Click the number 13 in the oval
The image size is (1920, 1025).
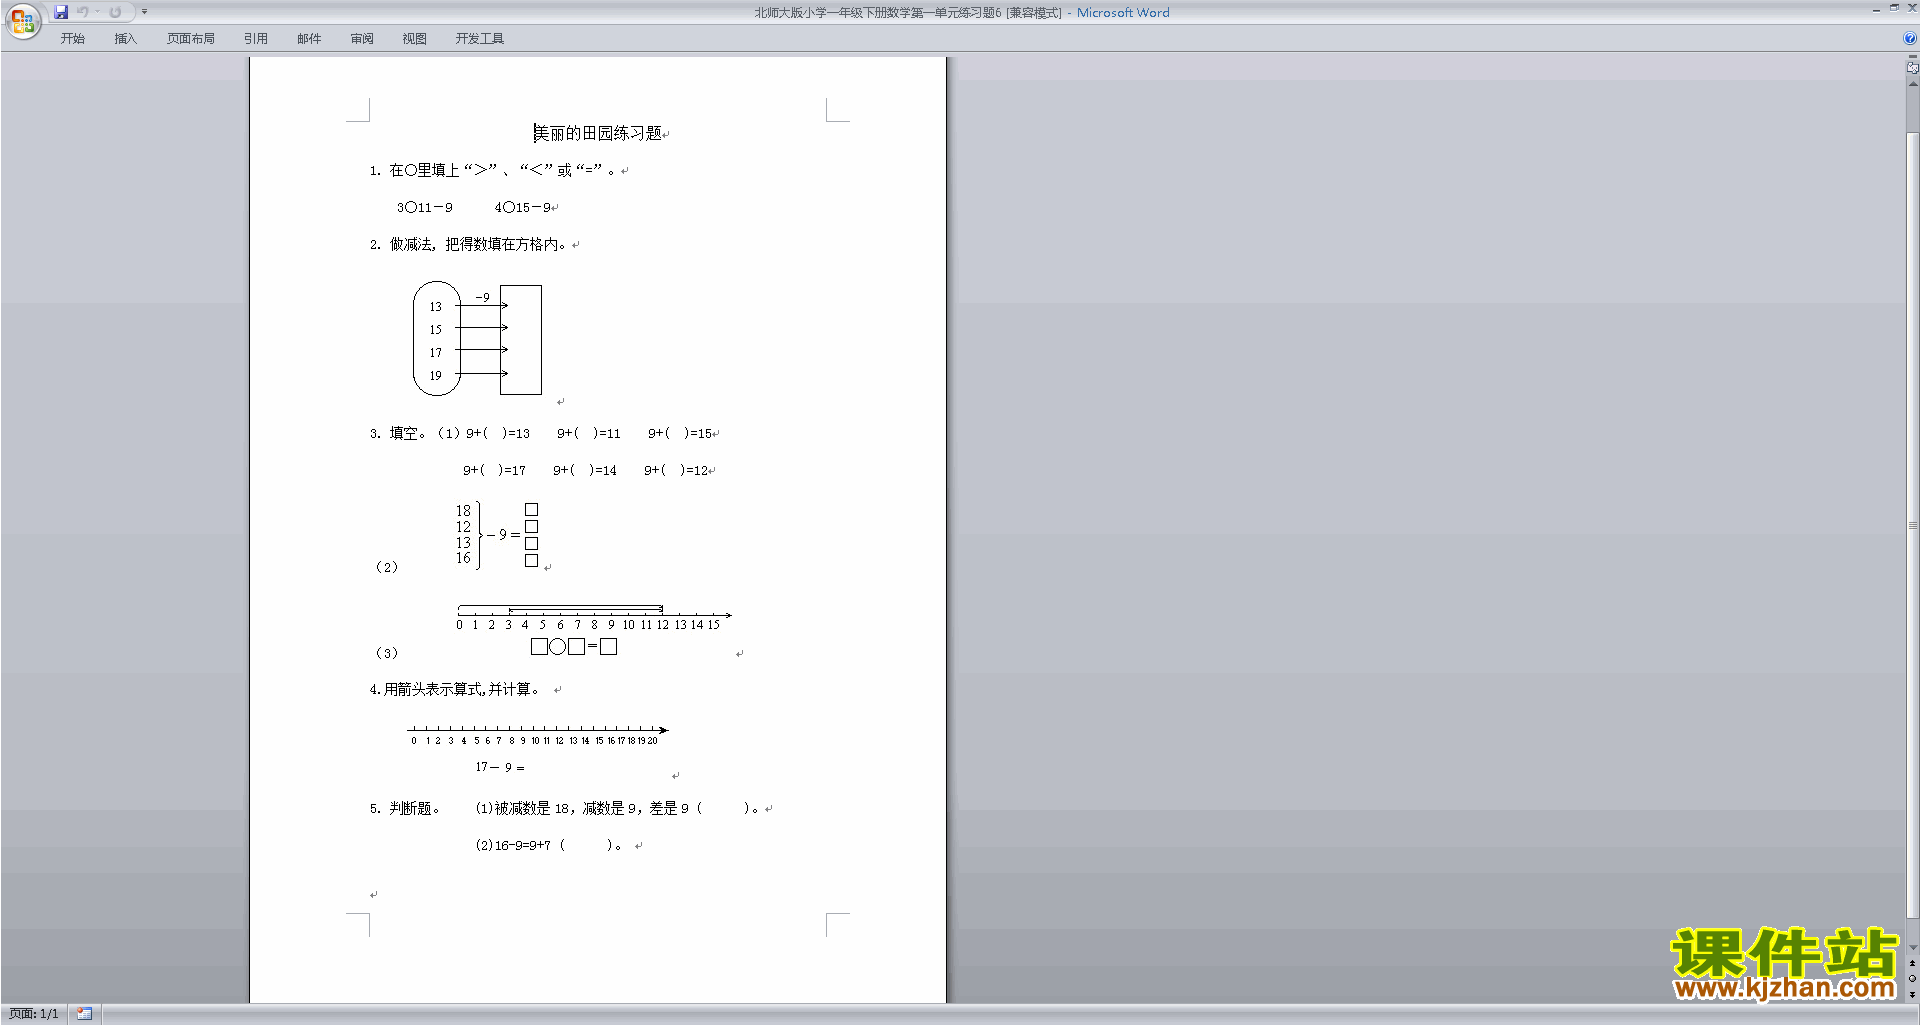pyautogui.click(x=435, y=307)
